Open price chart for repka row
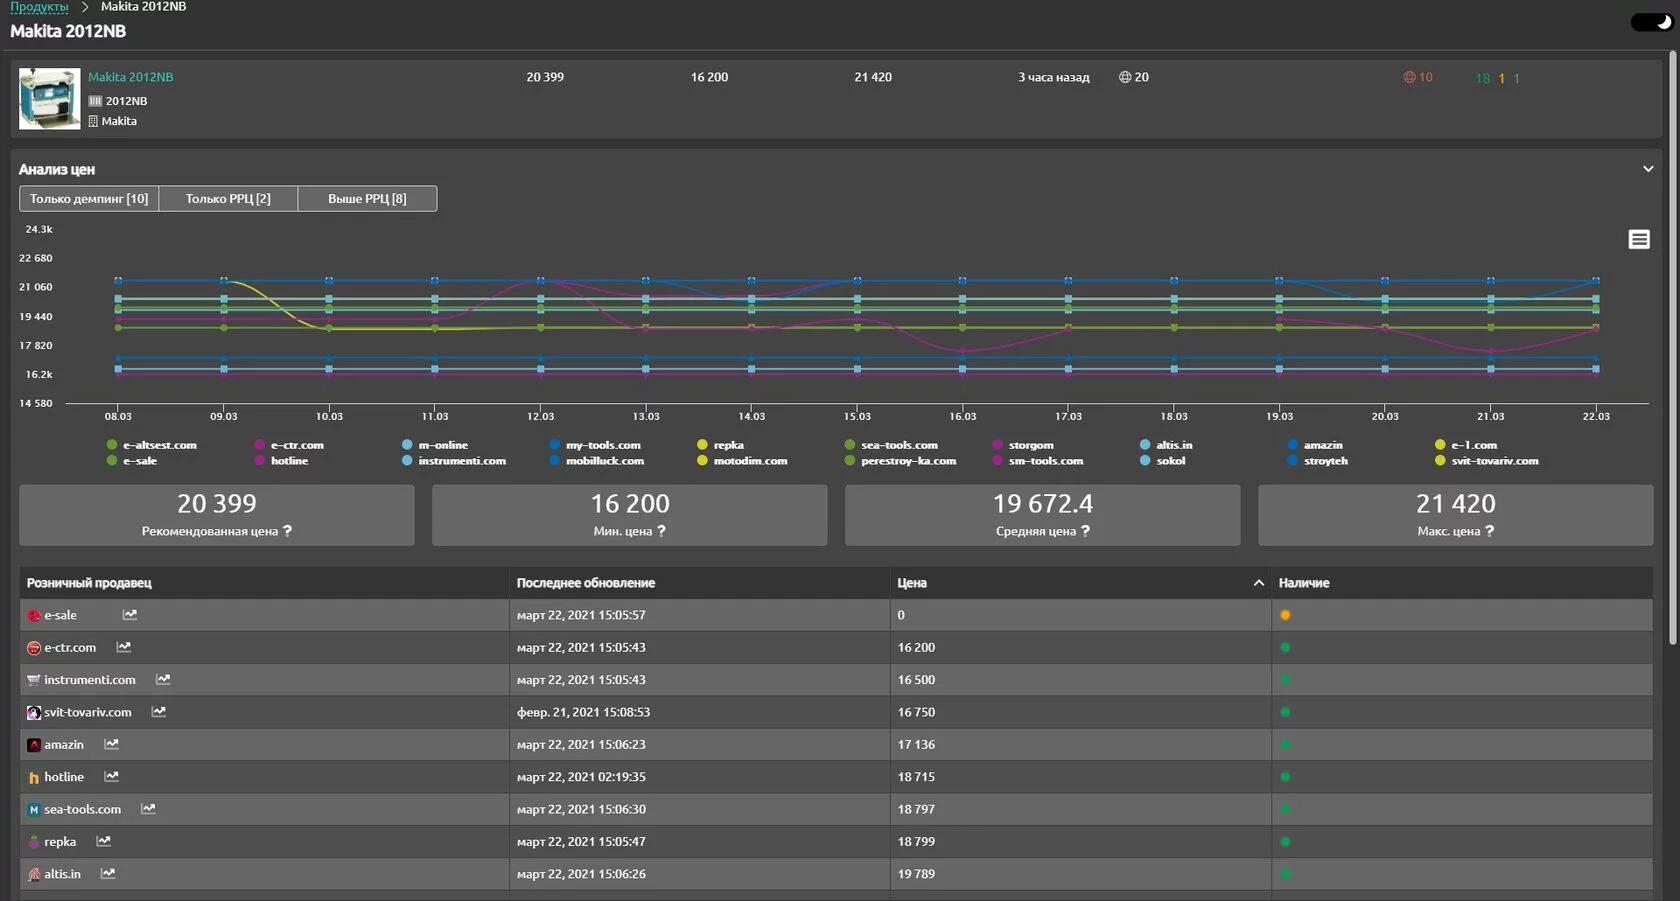 pos(104,841)
